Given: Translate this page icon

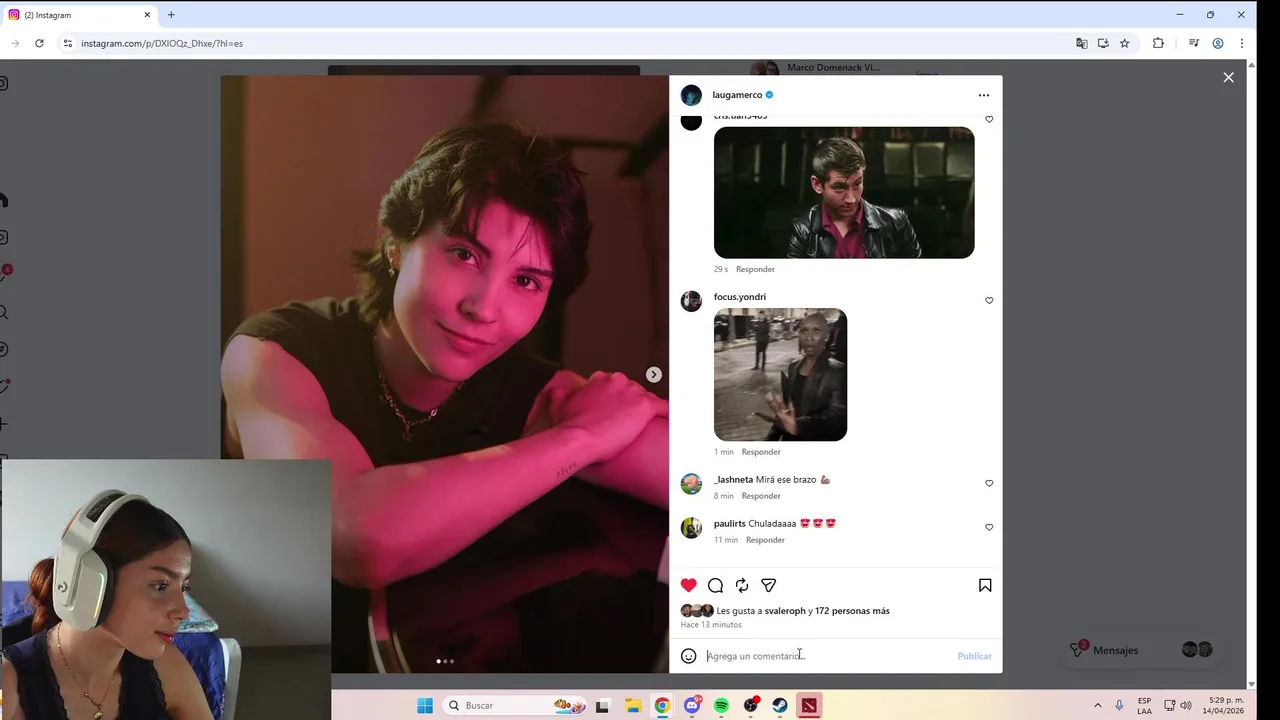Looking at the screenshot, I should point(1081,43).
